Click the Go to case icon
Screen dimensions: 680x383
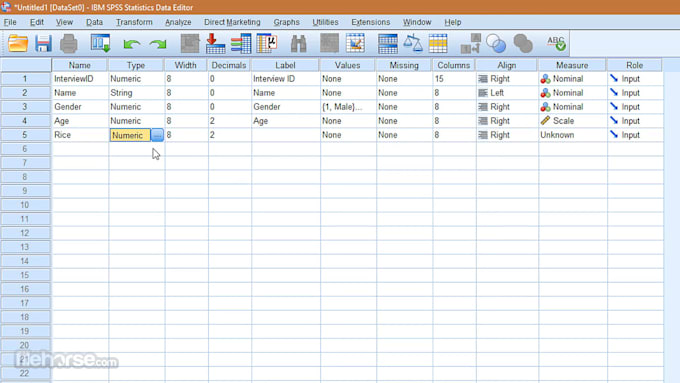click(190, 44)
